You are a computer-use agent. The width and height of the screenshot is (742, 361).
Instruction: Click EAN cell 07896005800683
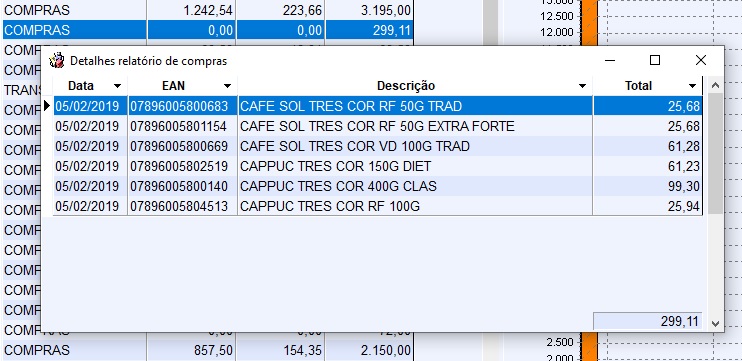coord(182,106)
